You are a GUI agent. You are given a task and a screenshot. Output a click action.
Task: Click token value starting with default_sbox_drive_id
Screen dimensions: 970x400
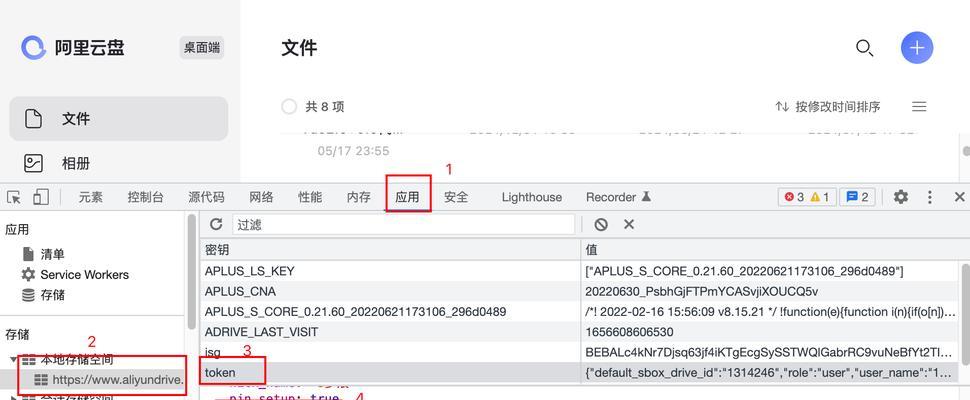(770, 373)
